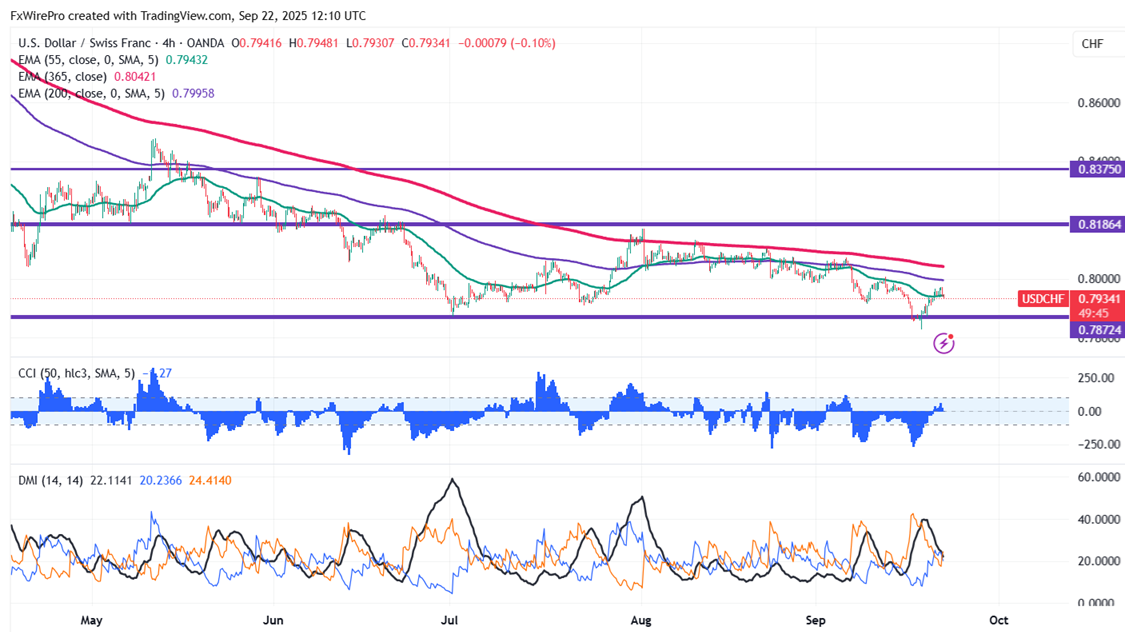Click the 0.80000 price axis label

point(1098,279)
